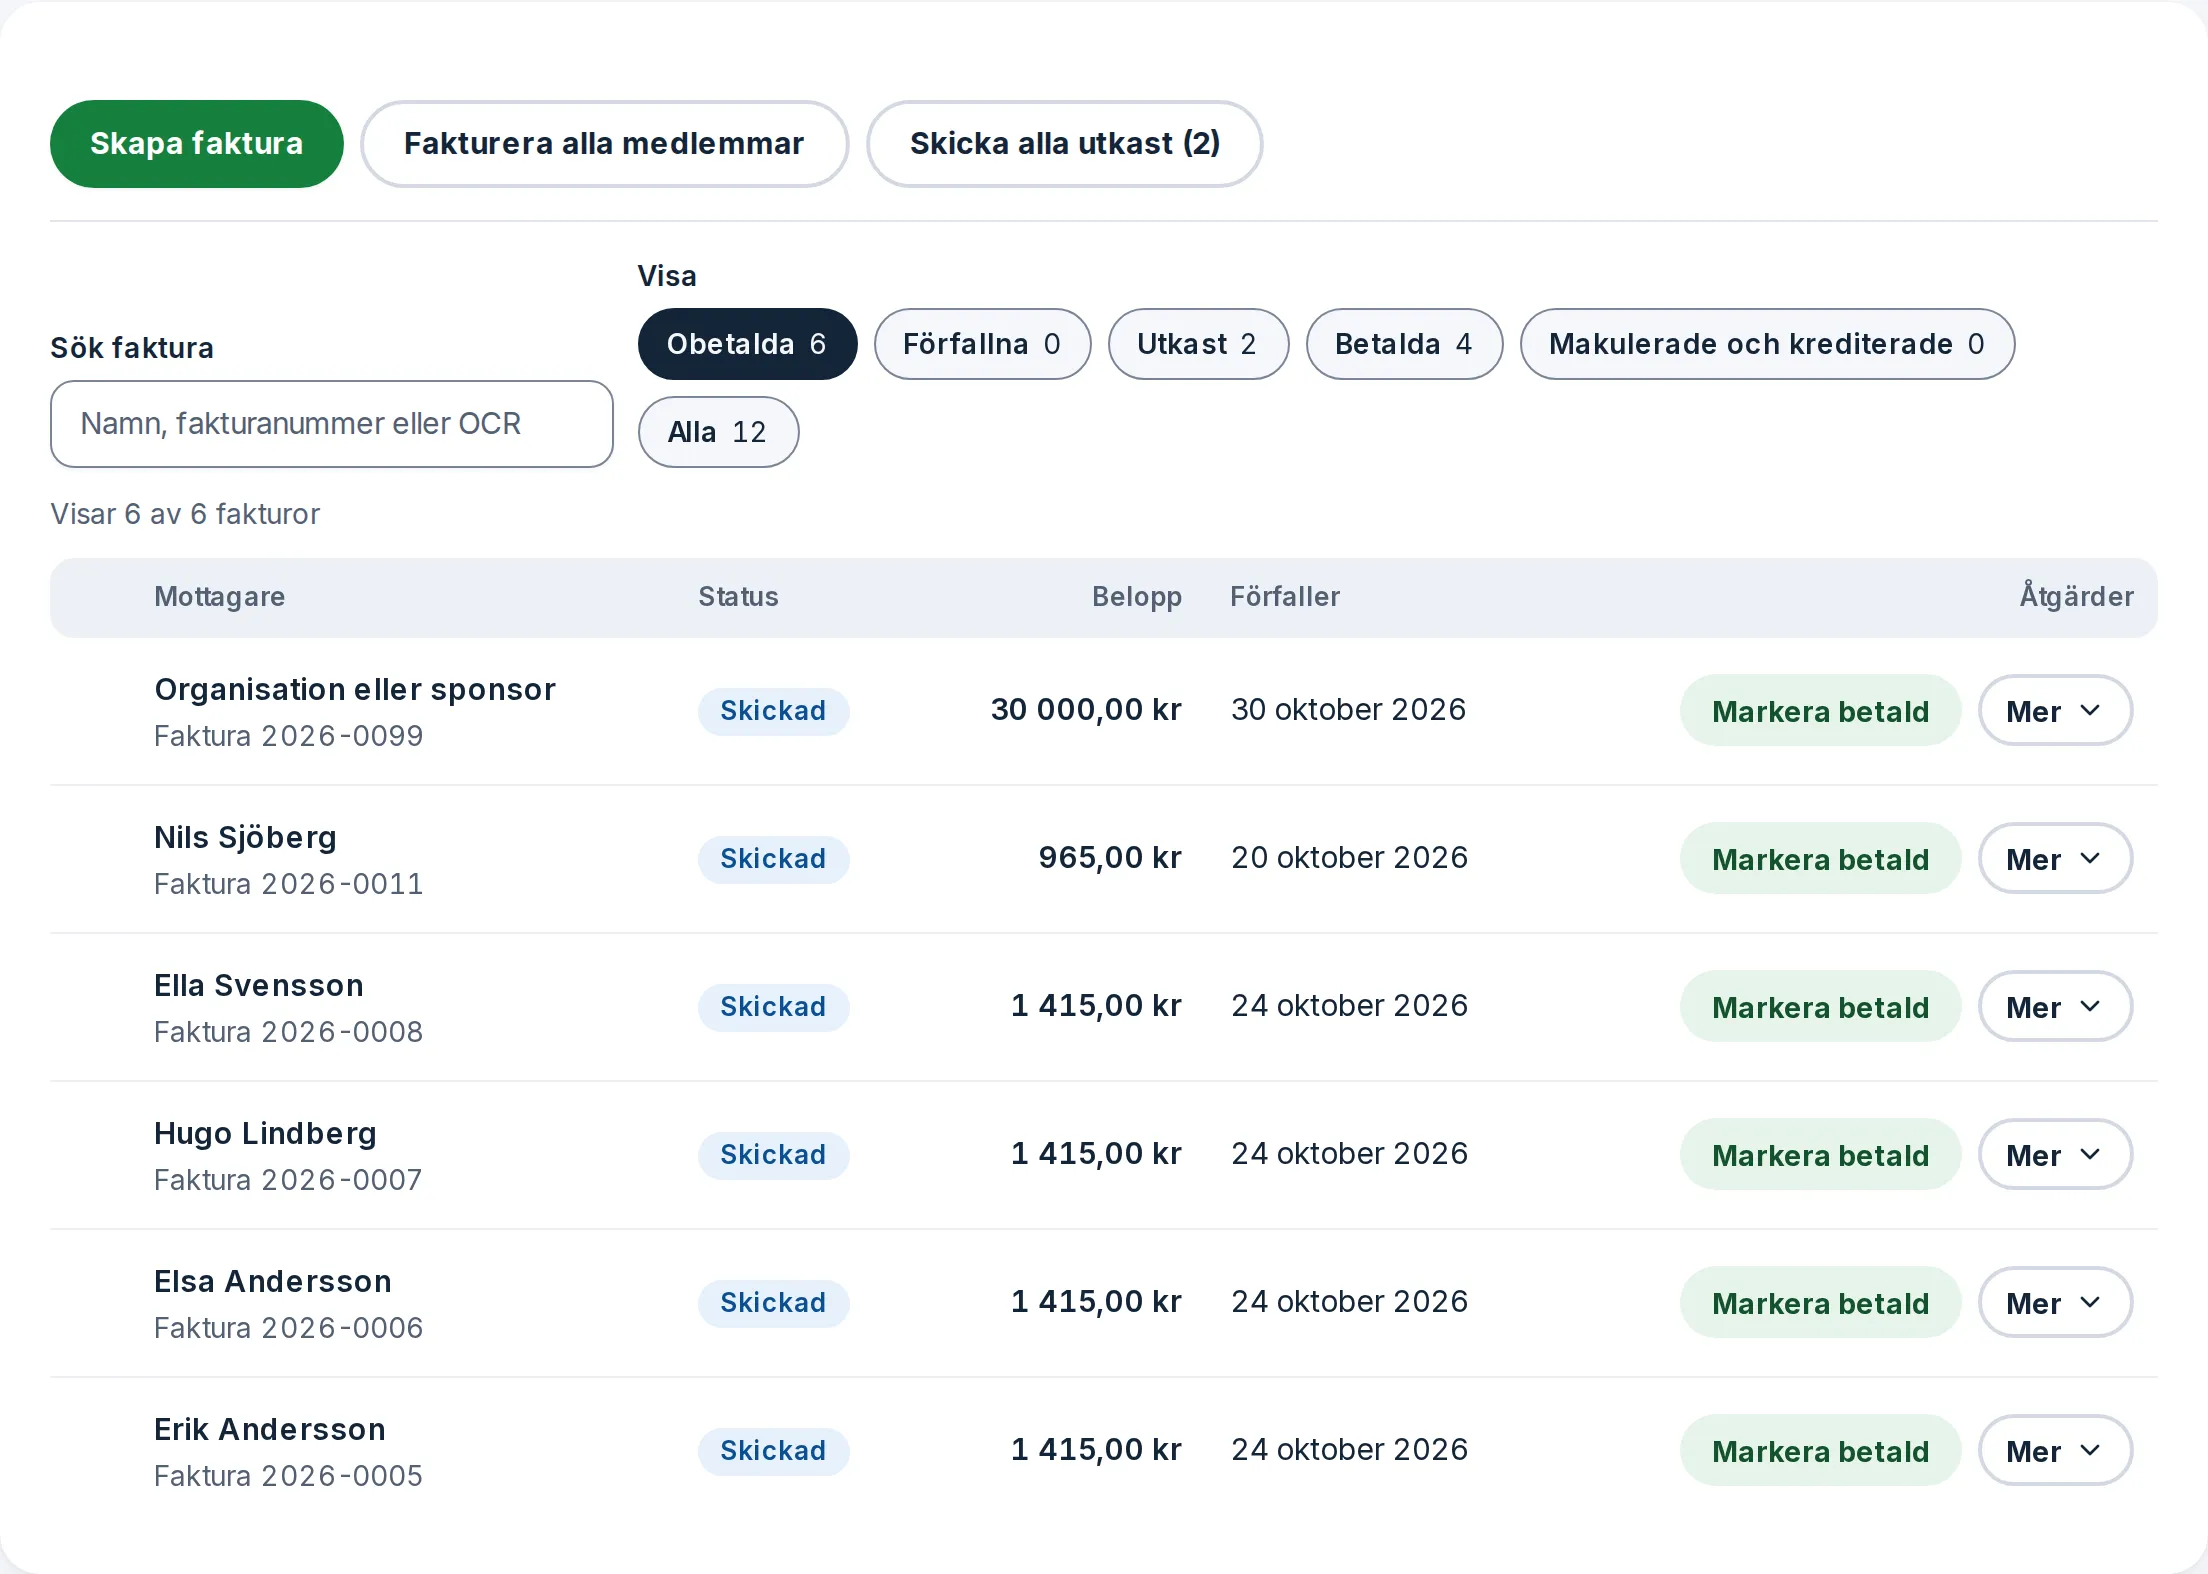
Task: Expand the Mer dropdown for Erik Andersson
Action: 2055,1451
